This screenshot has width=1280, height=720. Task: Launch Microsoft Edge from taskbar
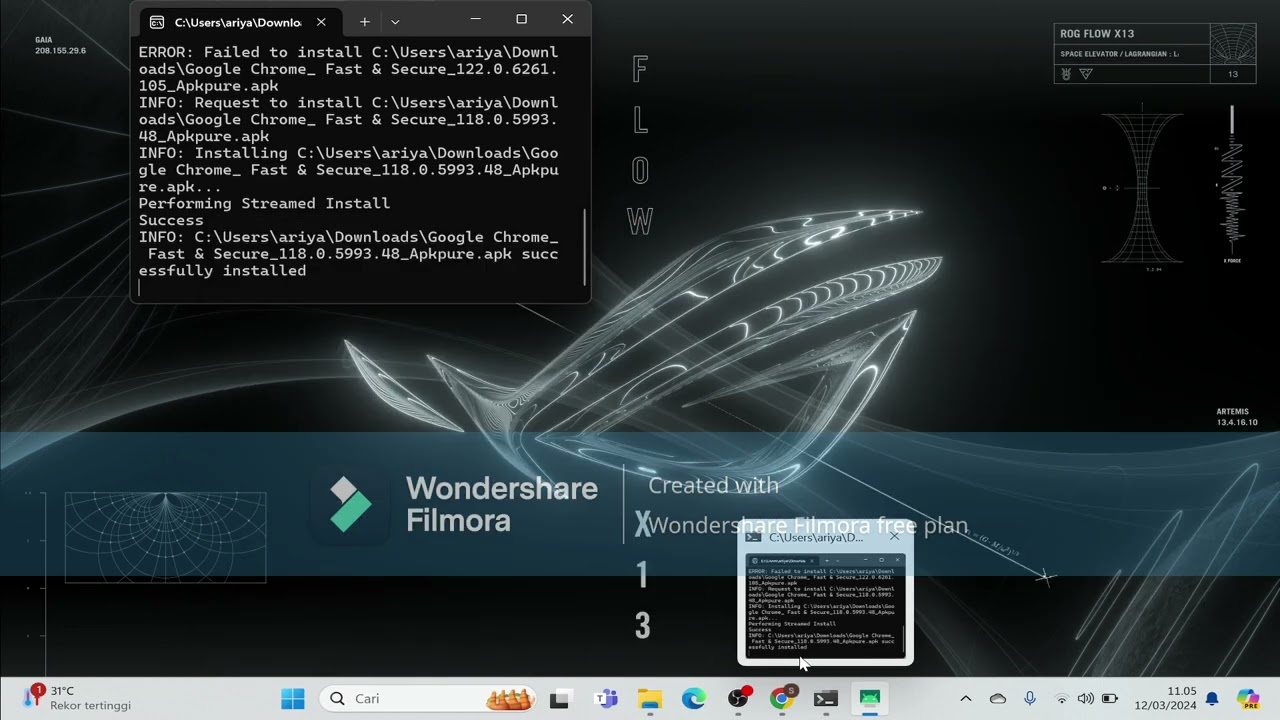694,698
